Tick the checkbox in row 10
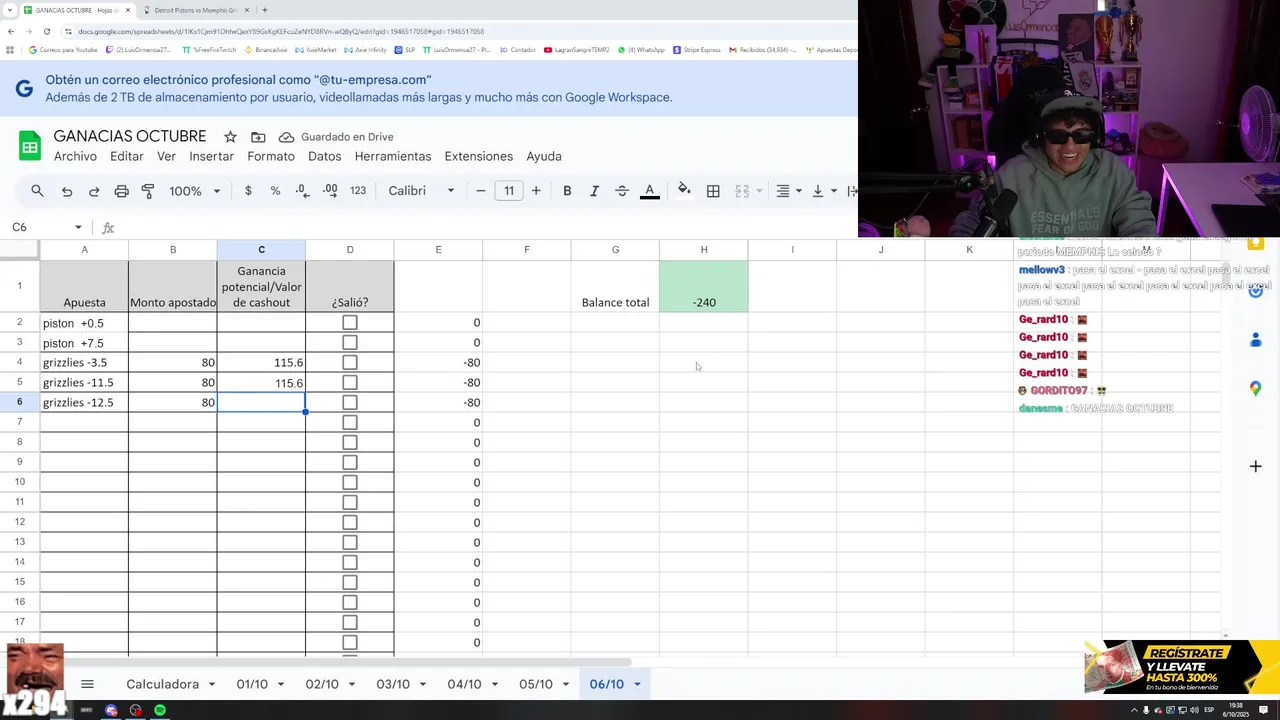Screen dimensions: 1280x720 [350, 483]
